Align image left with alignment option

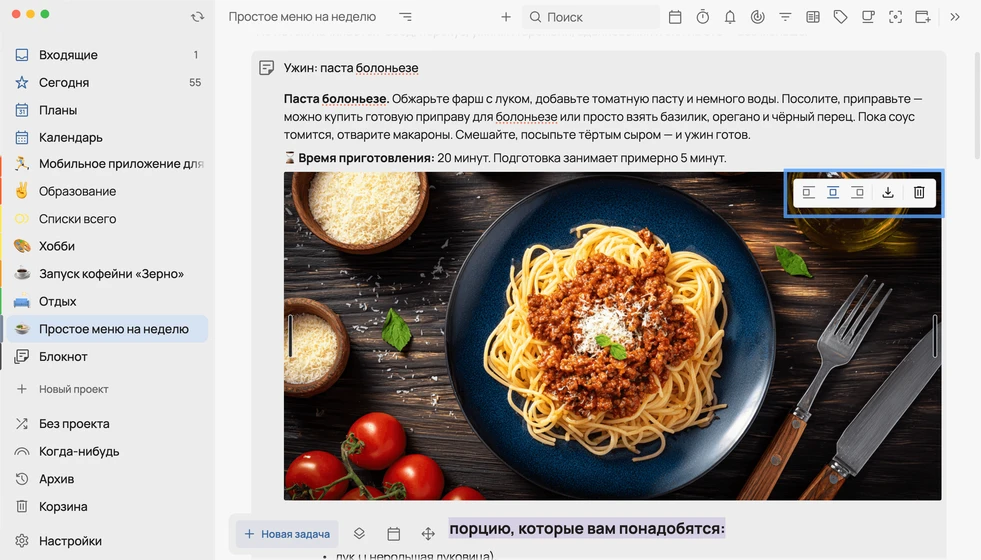point(808,192)
